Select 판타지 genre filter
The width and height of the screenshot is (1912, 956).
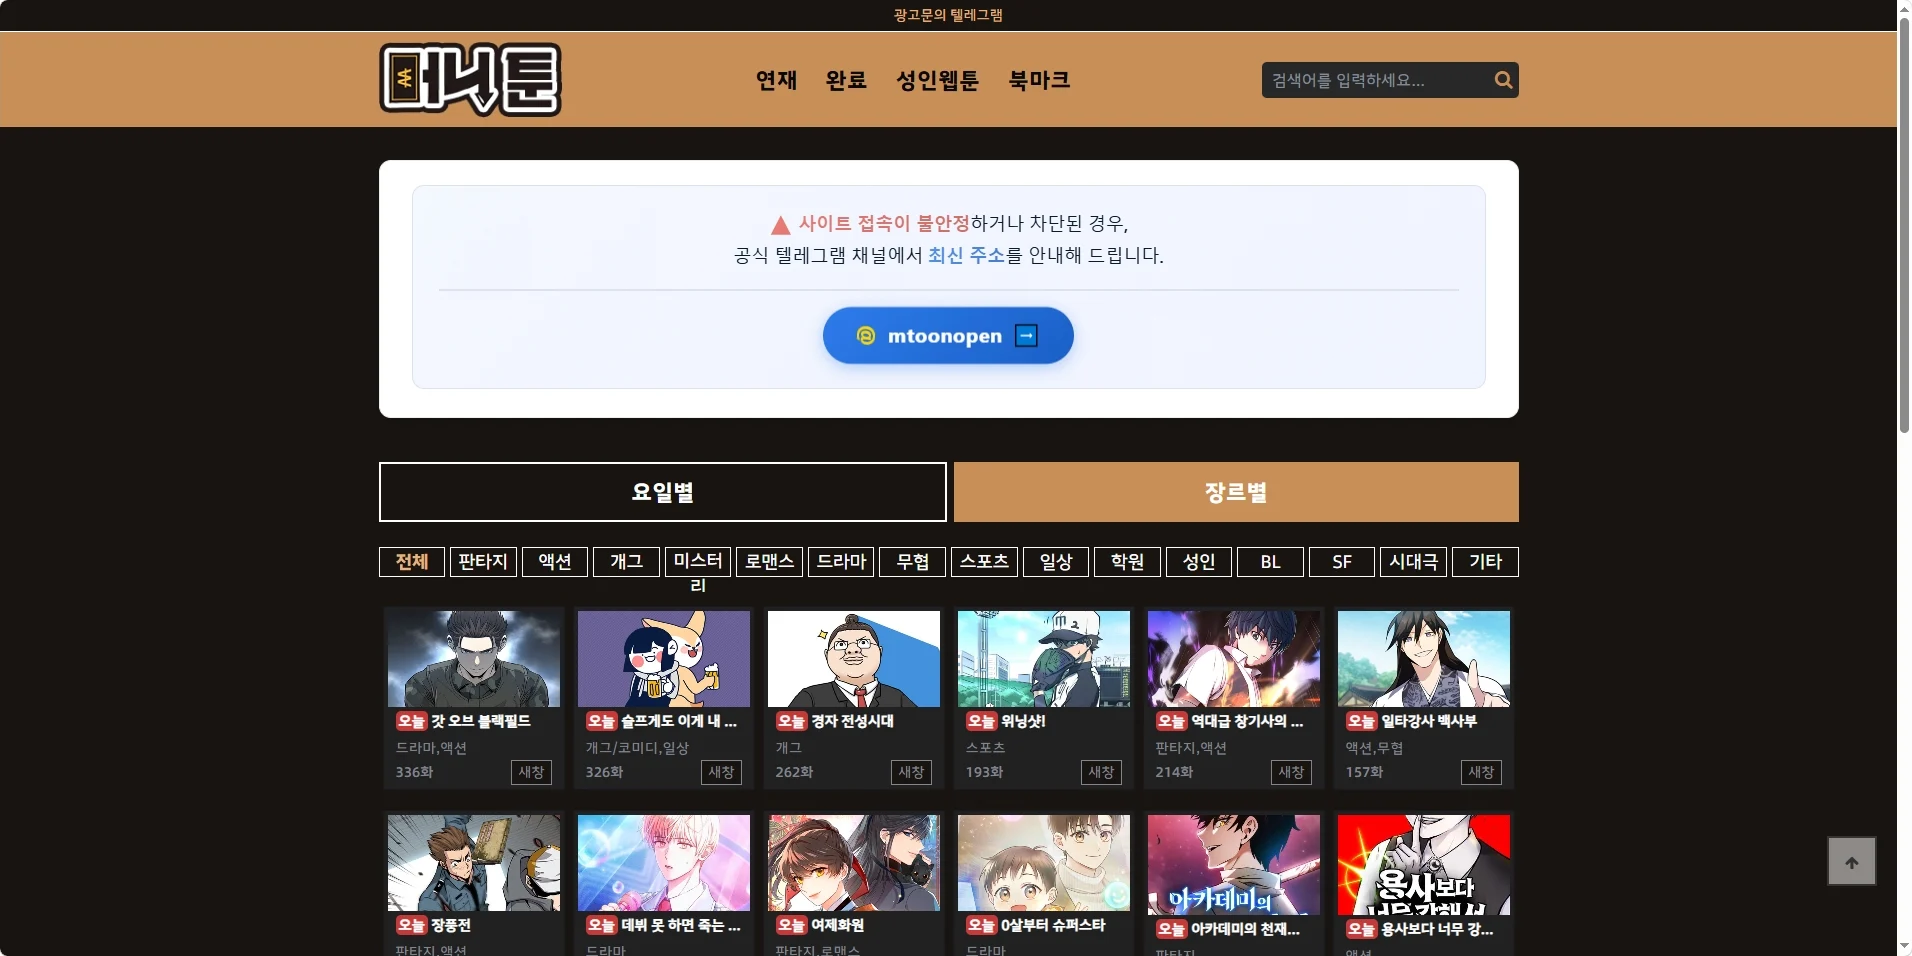[x=484, y=562]
